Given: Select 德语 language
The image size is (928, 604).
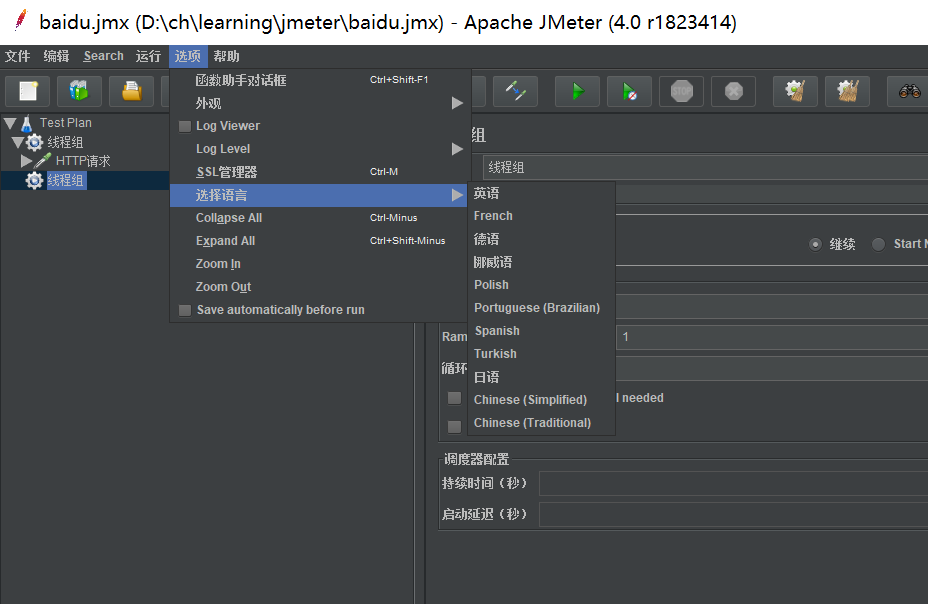Looking at the screenshot, I should (x=542, y=239).
